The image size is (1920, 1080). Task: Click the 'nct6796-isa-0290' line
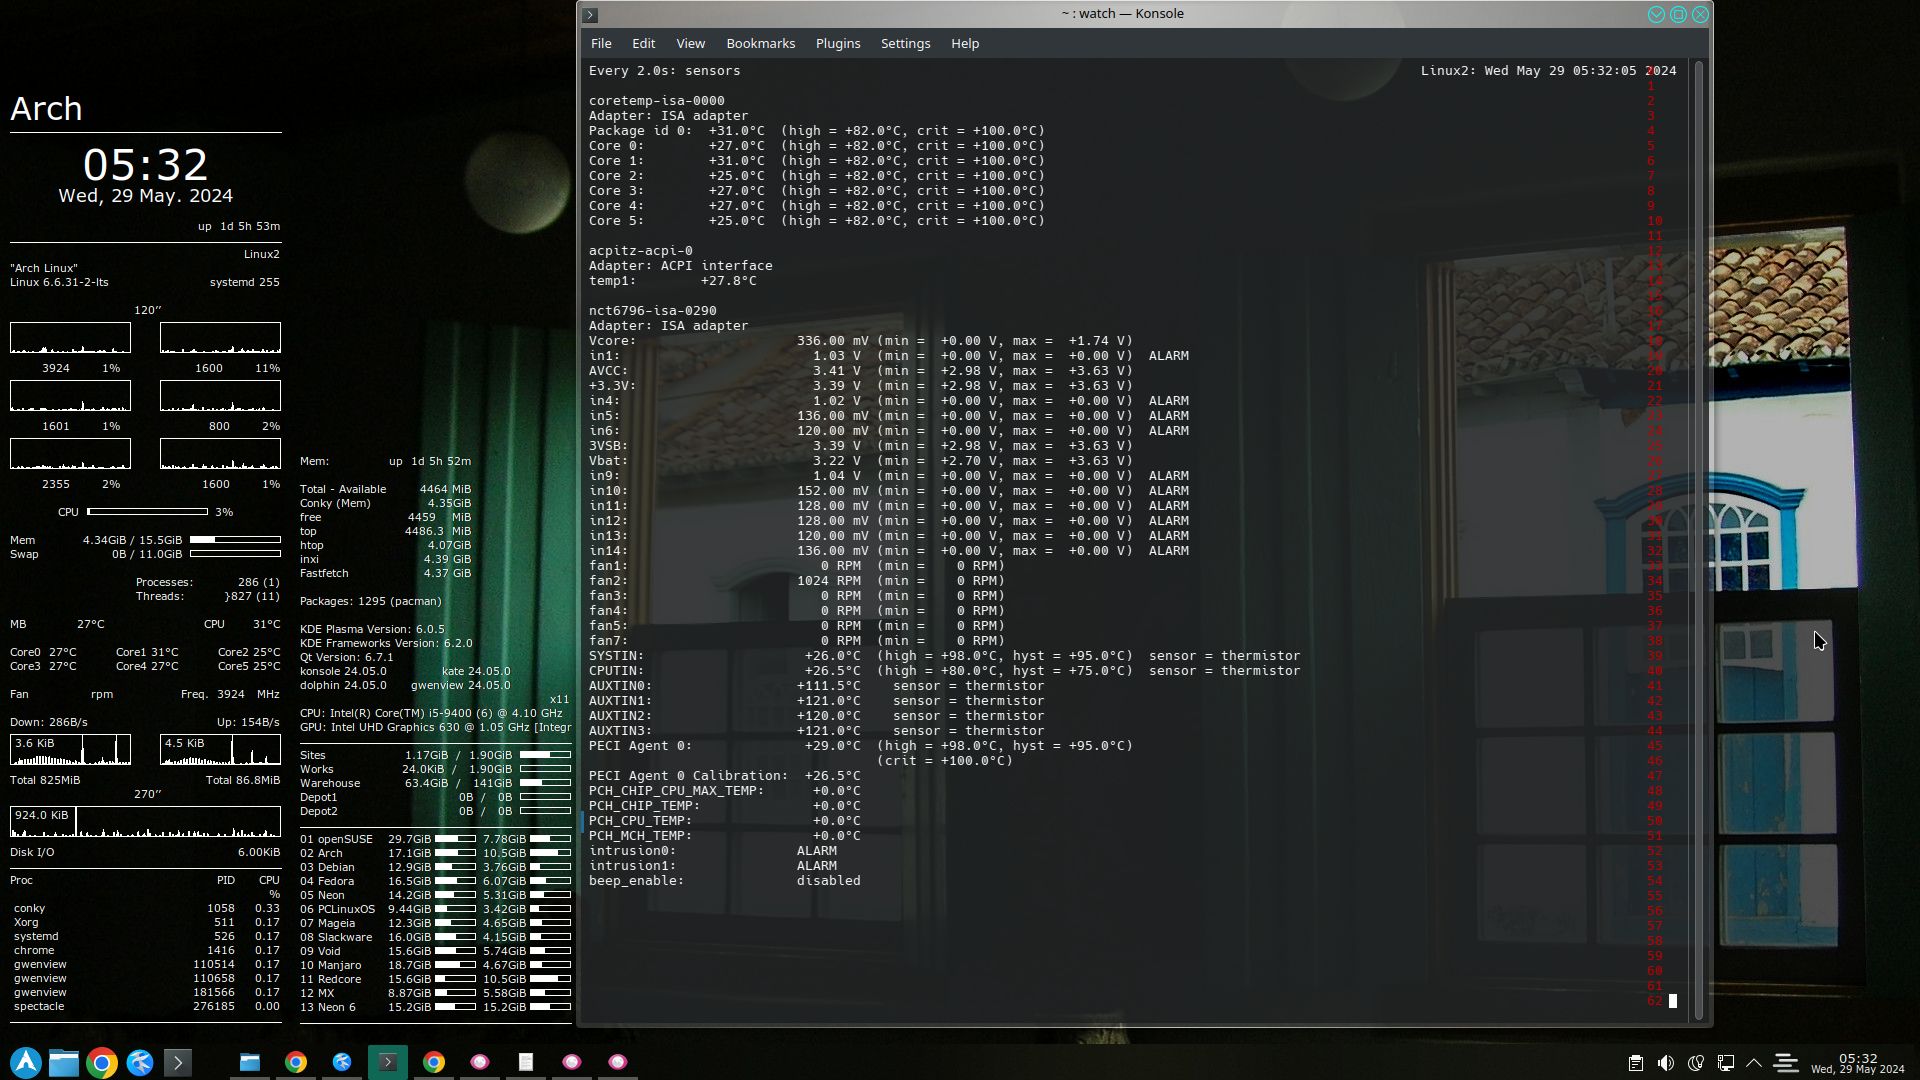[652, 311]
